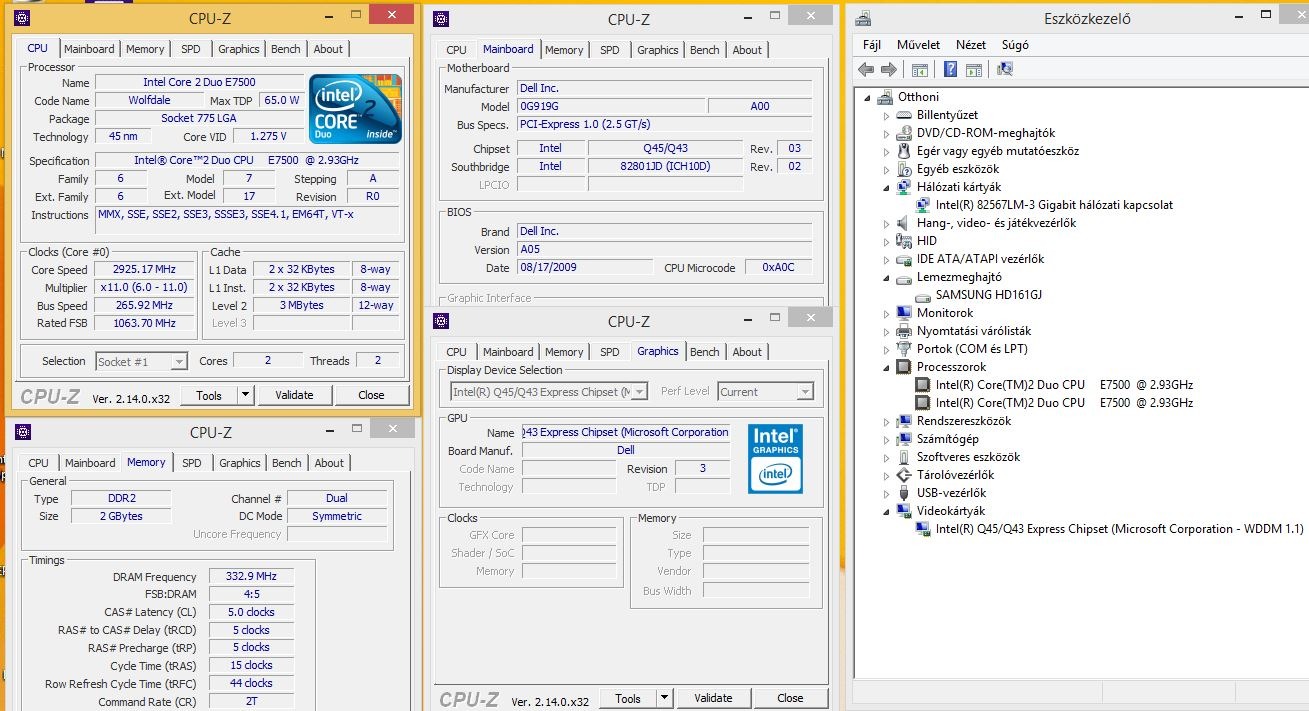This screenshot has height=711, width=1309.
Task: Expand the IDE ATA/ATAPI vezérlők node
Action: coord(886,259)
